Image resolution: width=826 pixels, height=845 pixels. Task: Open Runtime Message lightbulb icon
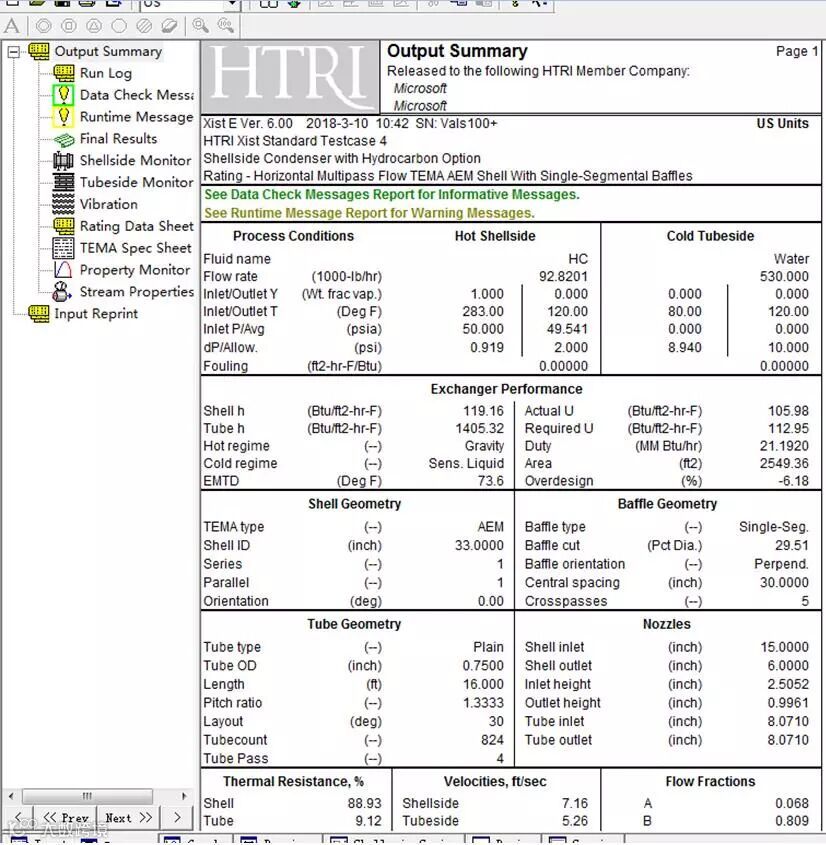click(x=64, y=117)
